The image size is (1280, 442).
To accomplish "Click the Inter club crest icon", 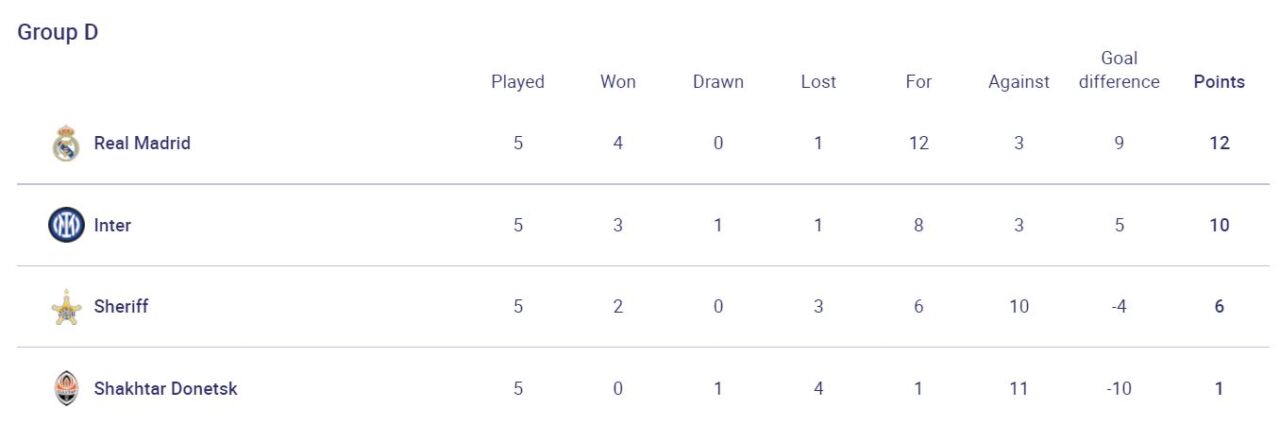I will tap(66, 225).
